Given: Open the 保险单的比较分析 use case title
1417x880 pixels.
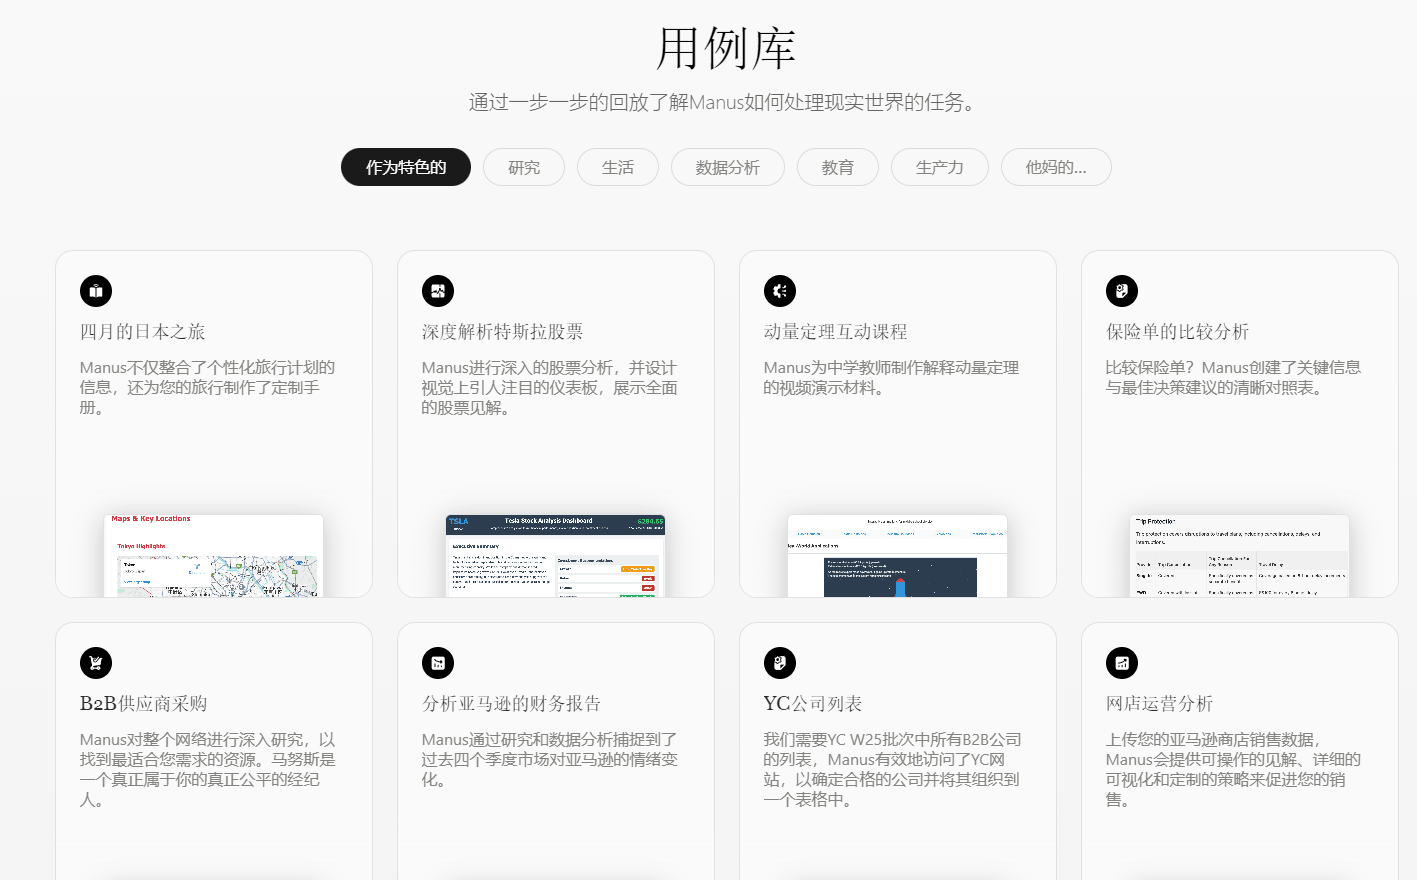Looking at the screenshot, I should tap(1177, 332).
